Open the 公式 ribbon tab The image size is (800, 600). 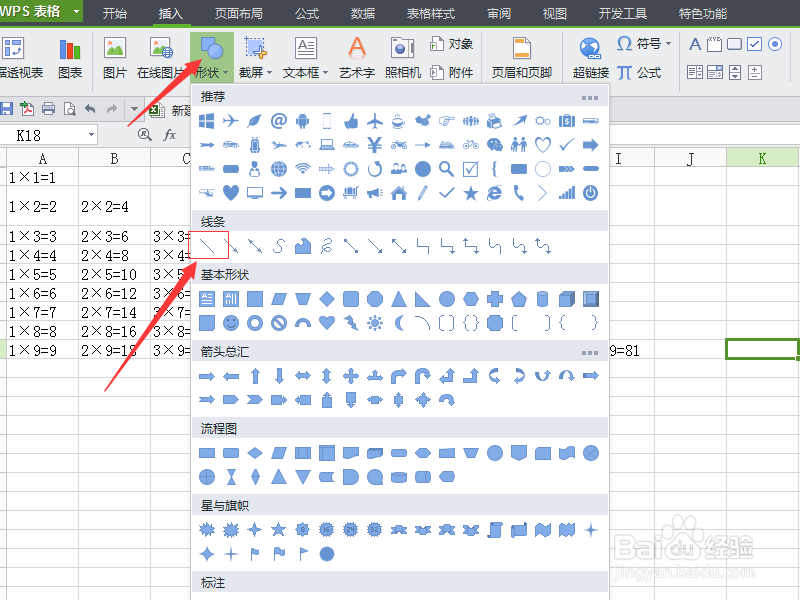tap(307, 13)
